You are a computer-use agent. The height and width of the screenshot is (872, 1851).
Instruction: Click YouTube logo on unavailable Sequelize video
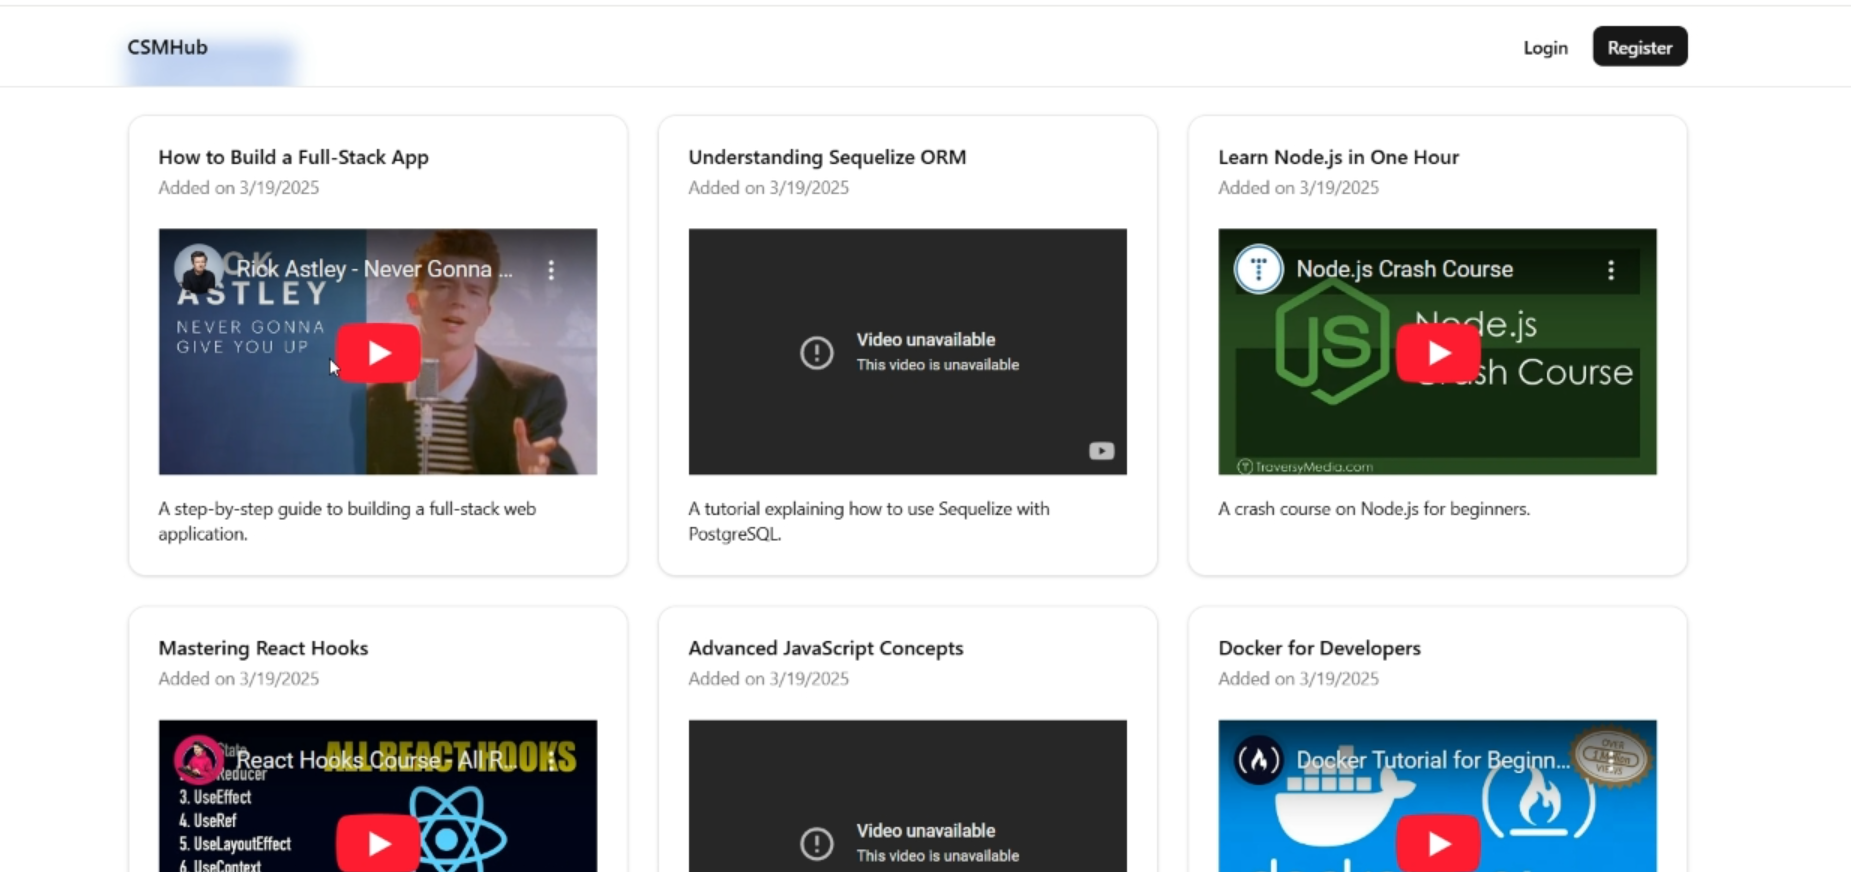pos(1101,451)
